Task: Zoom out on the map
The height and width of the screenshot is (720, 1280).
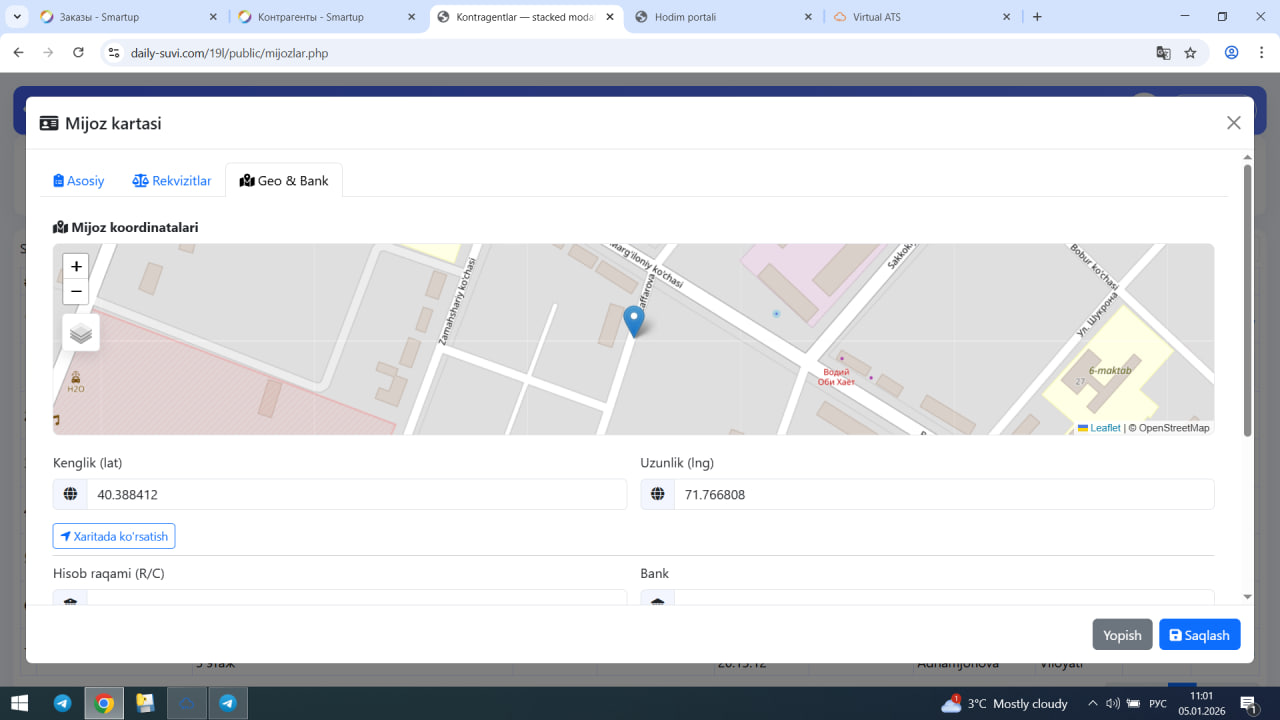Action: [x=76, y=292]
